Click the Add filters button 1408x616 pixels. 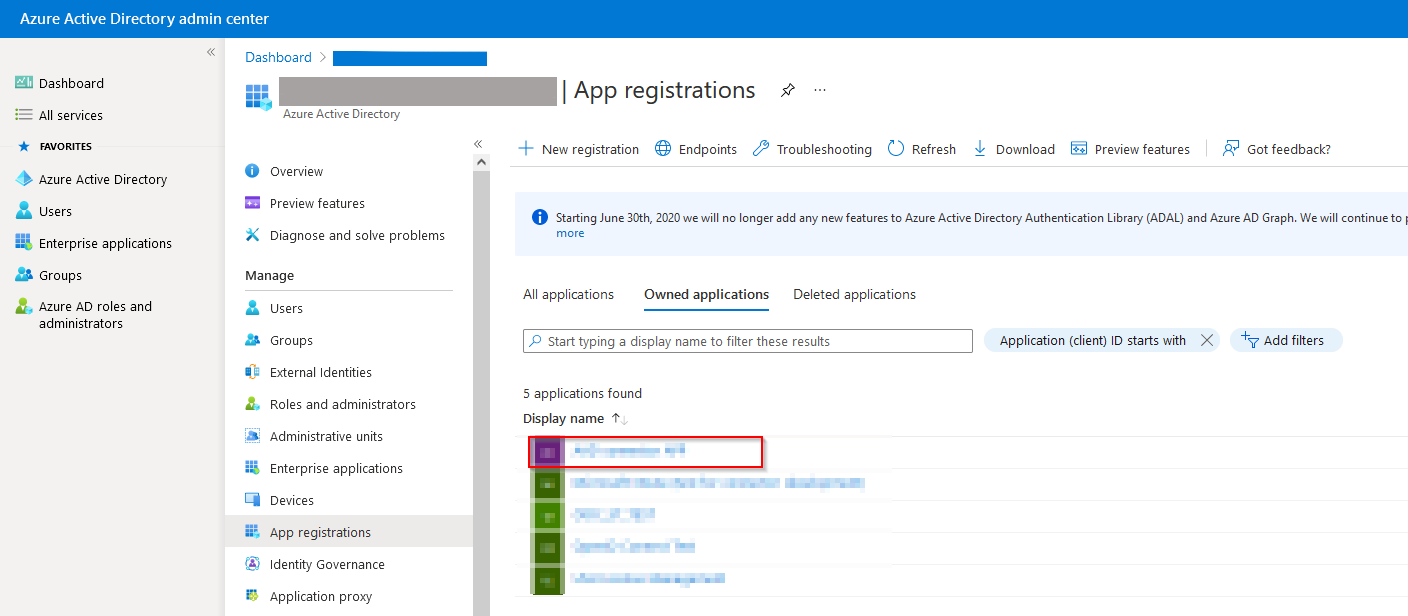click(x=1286, y=340)
